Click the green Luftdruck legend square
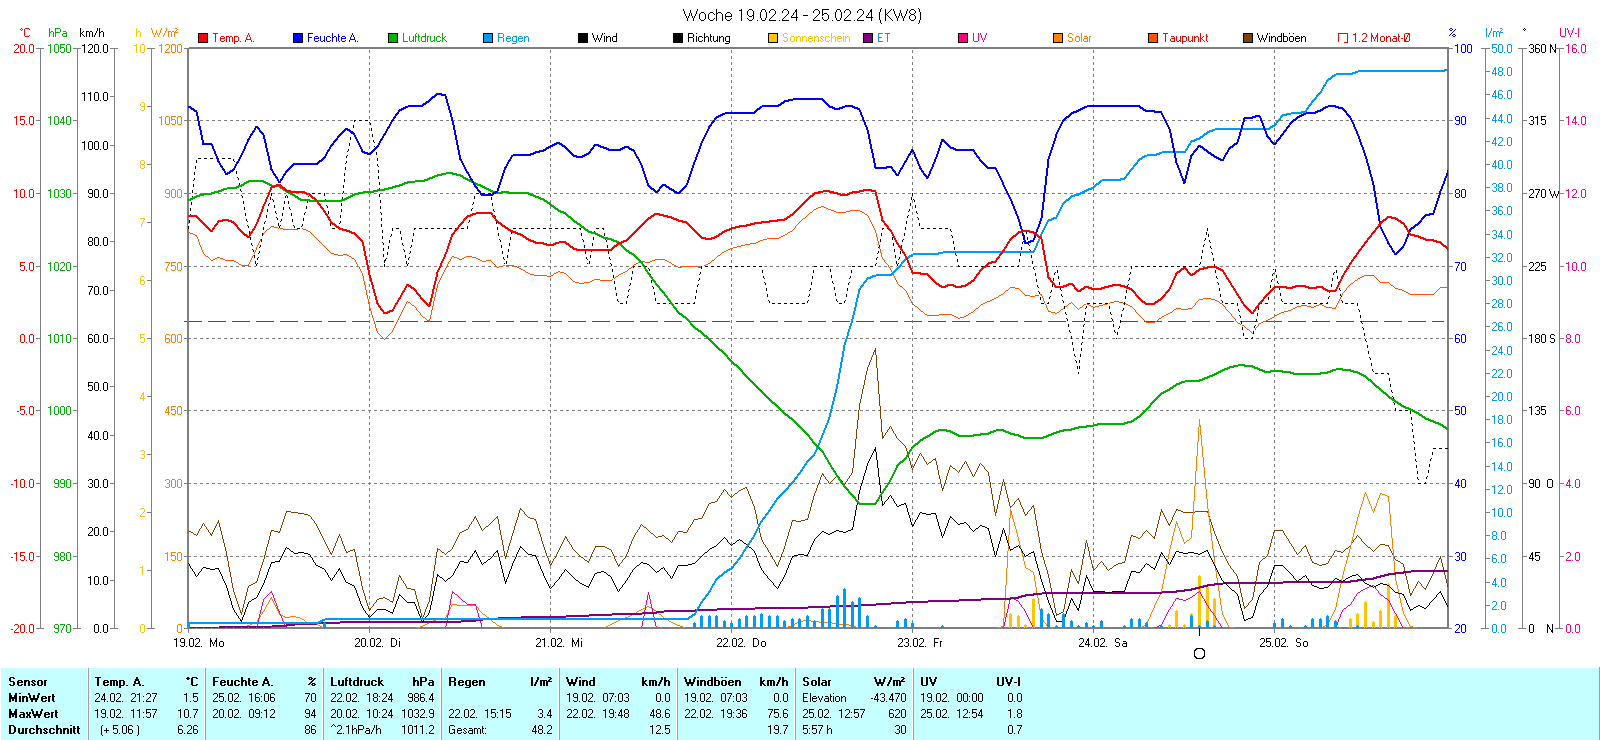 click(x=393, y=38)
